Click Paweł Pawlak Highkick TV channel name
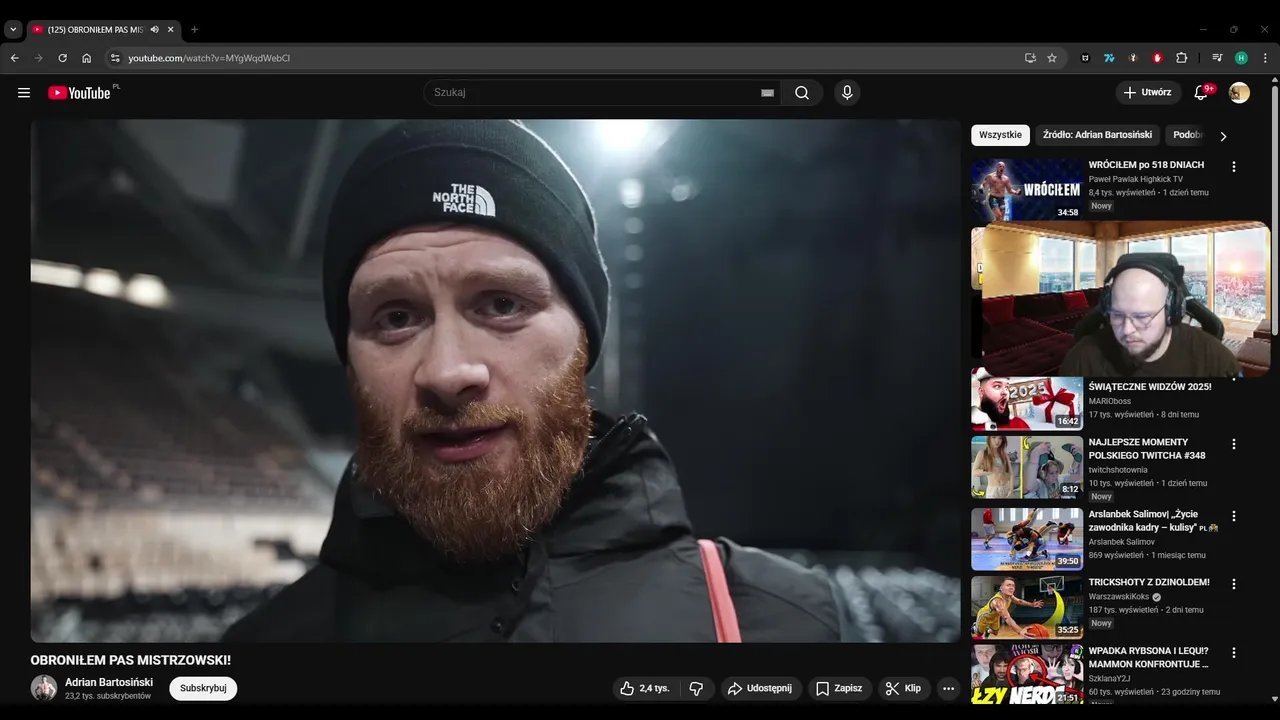The width and height of the screenshot is (1280, 720). click(1136, 179)
